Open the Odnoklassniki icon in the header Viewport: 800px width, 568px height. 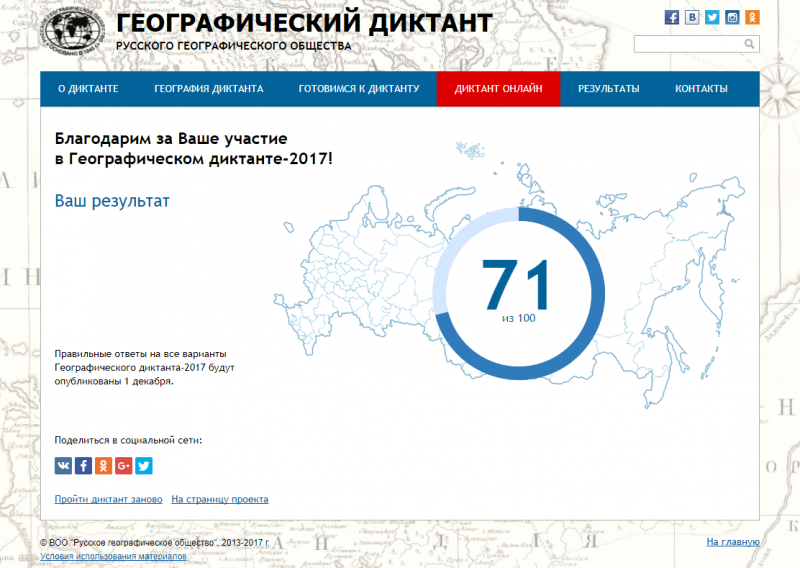point(752,17)
